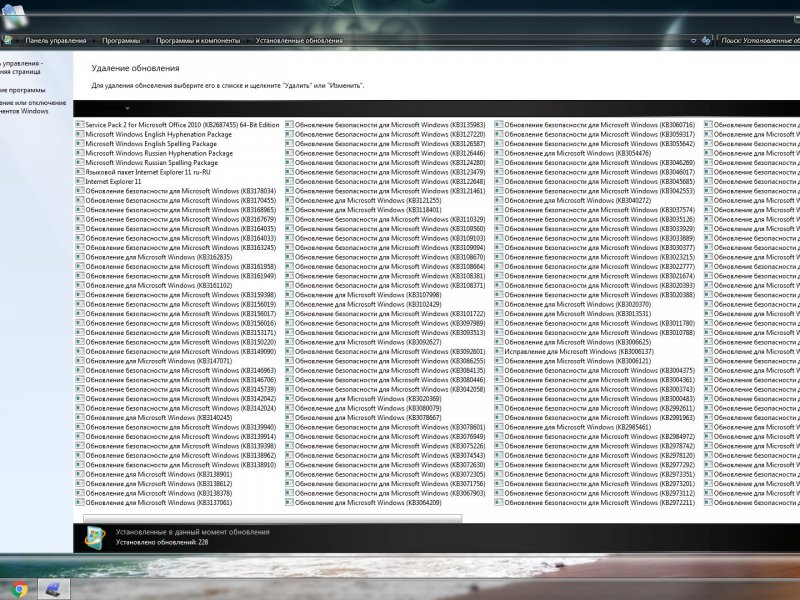Click the icon next to update KB3137061
800x600 pixels.
pyautogui.click(x=80, y=503)
